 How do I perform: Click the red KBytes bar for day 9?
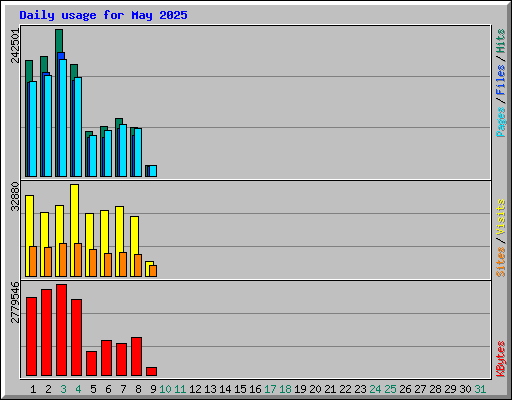(x=152, y=372)
